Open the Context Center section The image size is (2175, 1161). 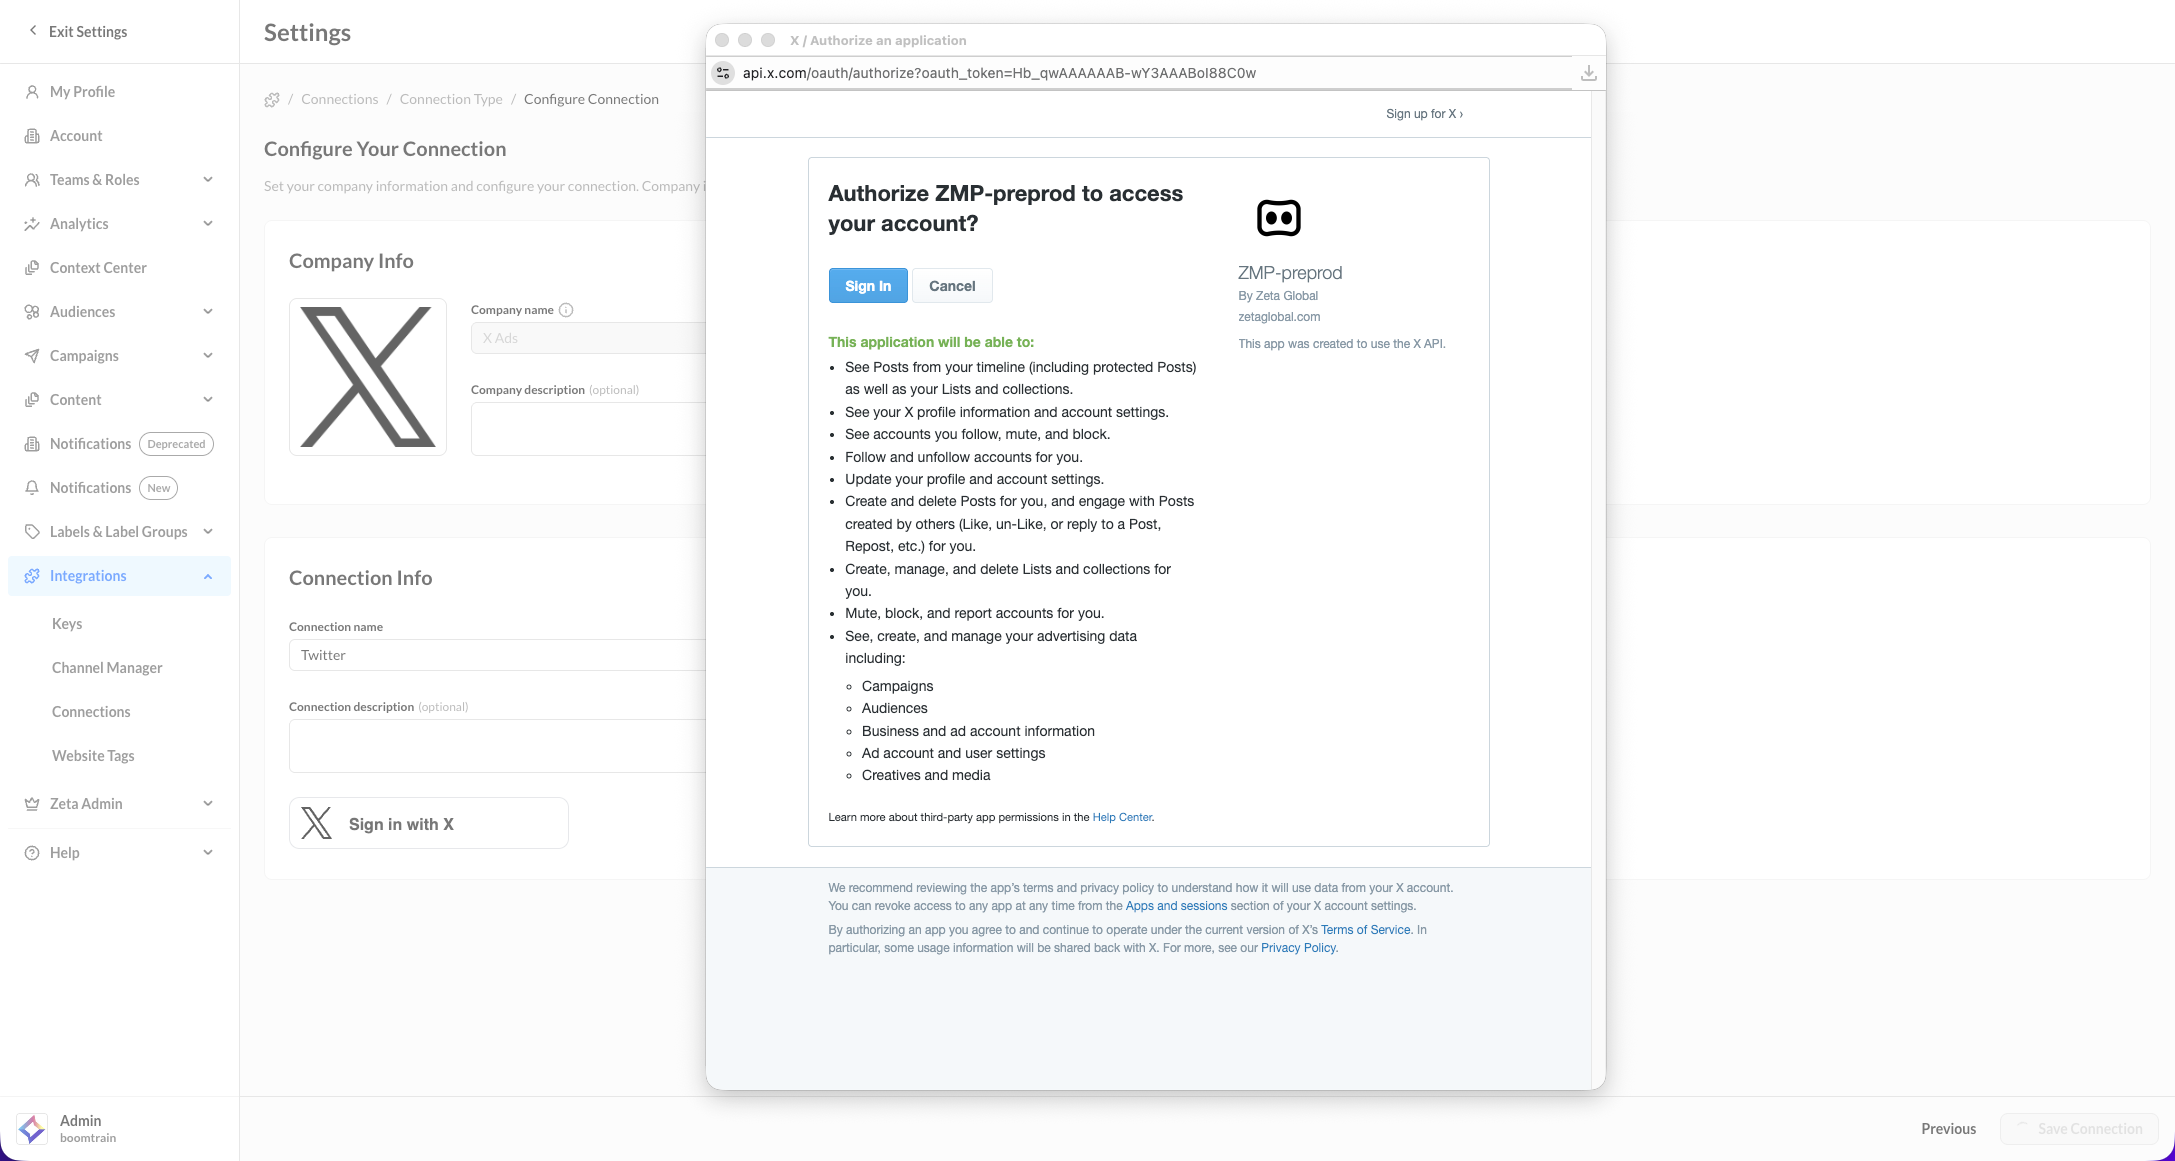(98, 268)
